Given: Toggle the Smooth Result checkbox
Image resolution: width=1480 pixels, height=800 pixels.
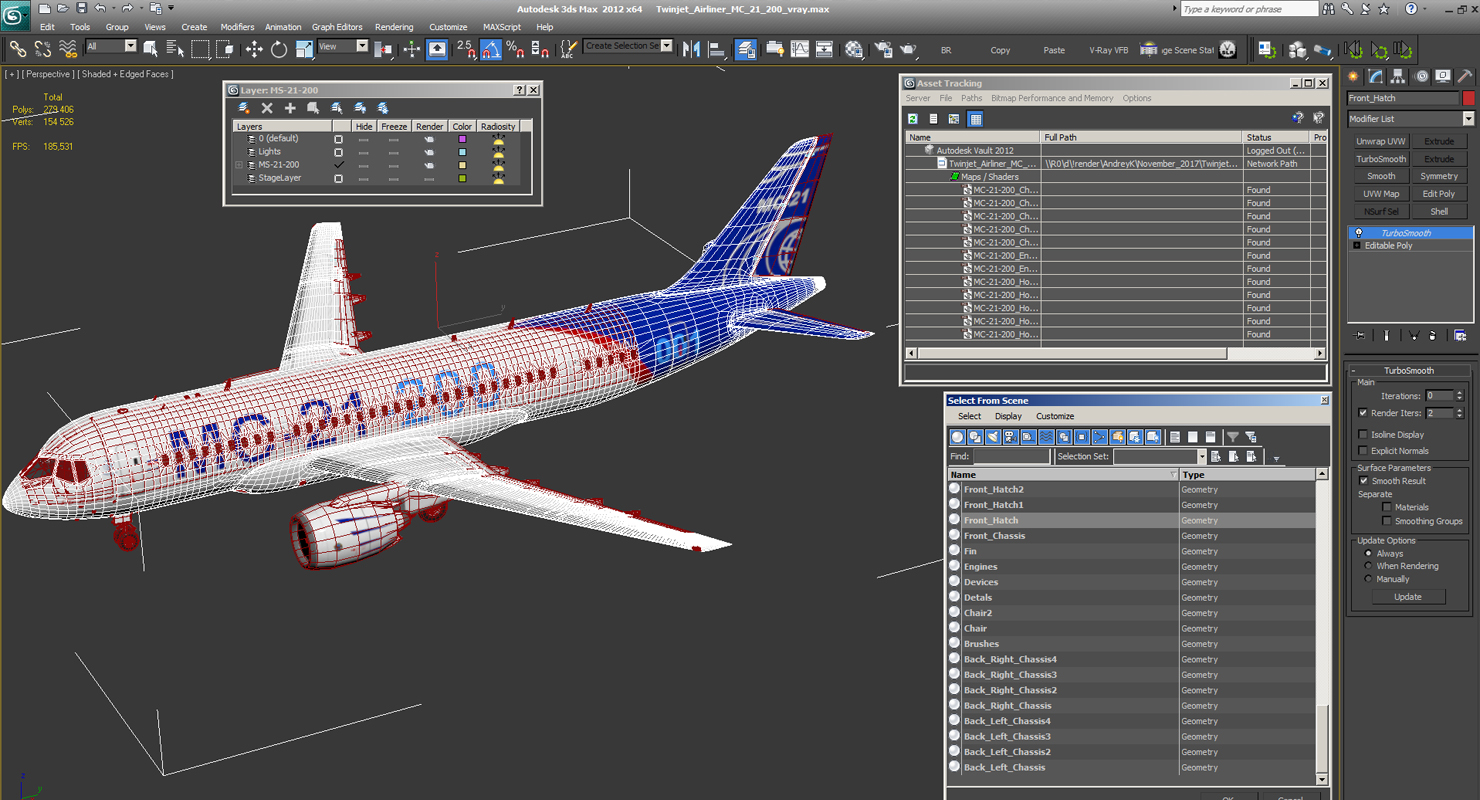Looking at the screenshot, I should (x=1363, y=481).
